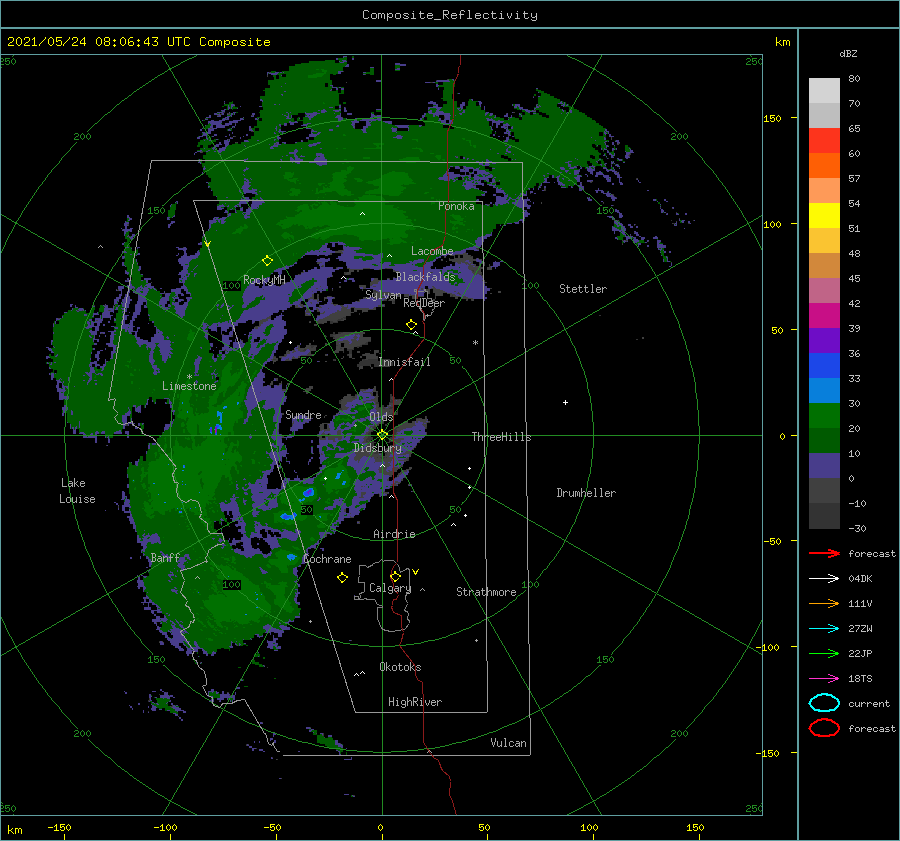Click the Okotoks town label
Image resolution: width=900 pixels, height=841 pixels.
coord(400,668)
